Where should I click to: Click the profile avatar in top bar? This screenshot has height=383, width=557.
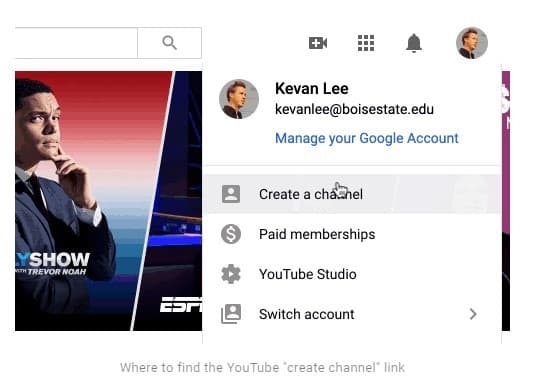point(472,43)
